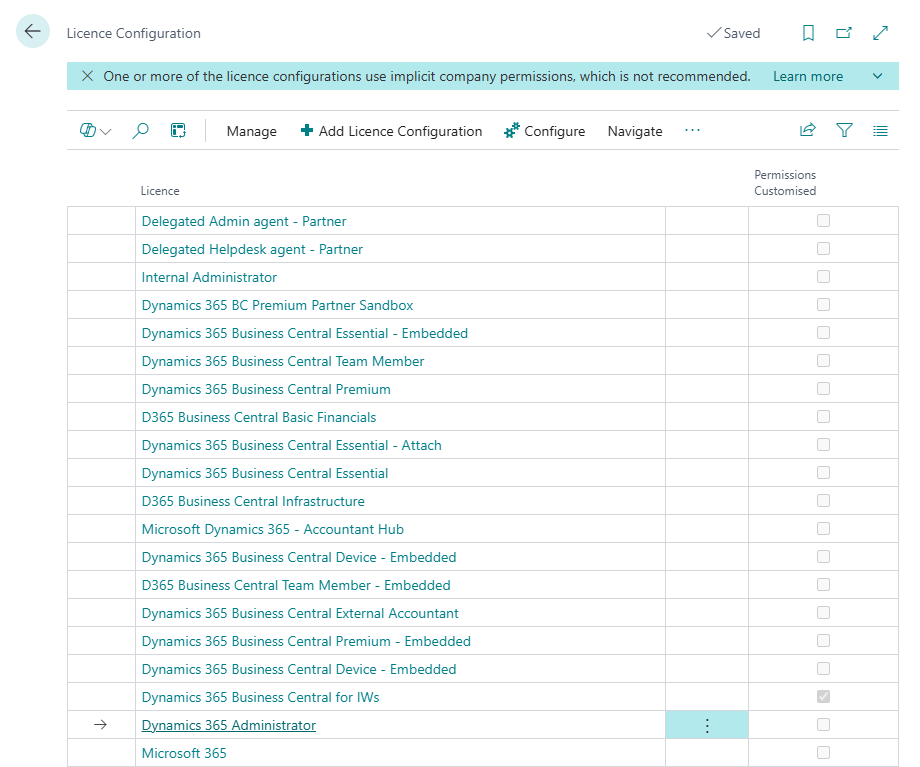The image size is (920, 767).
Task: Click the bookmark icon
Action: click(x=808, y=33)
